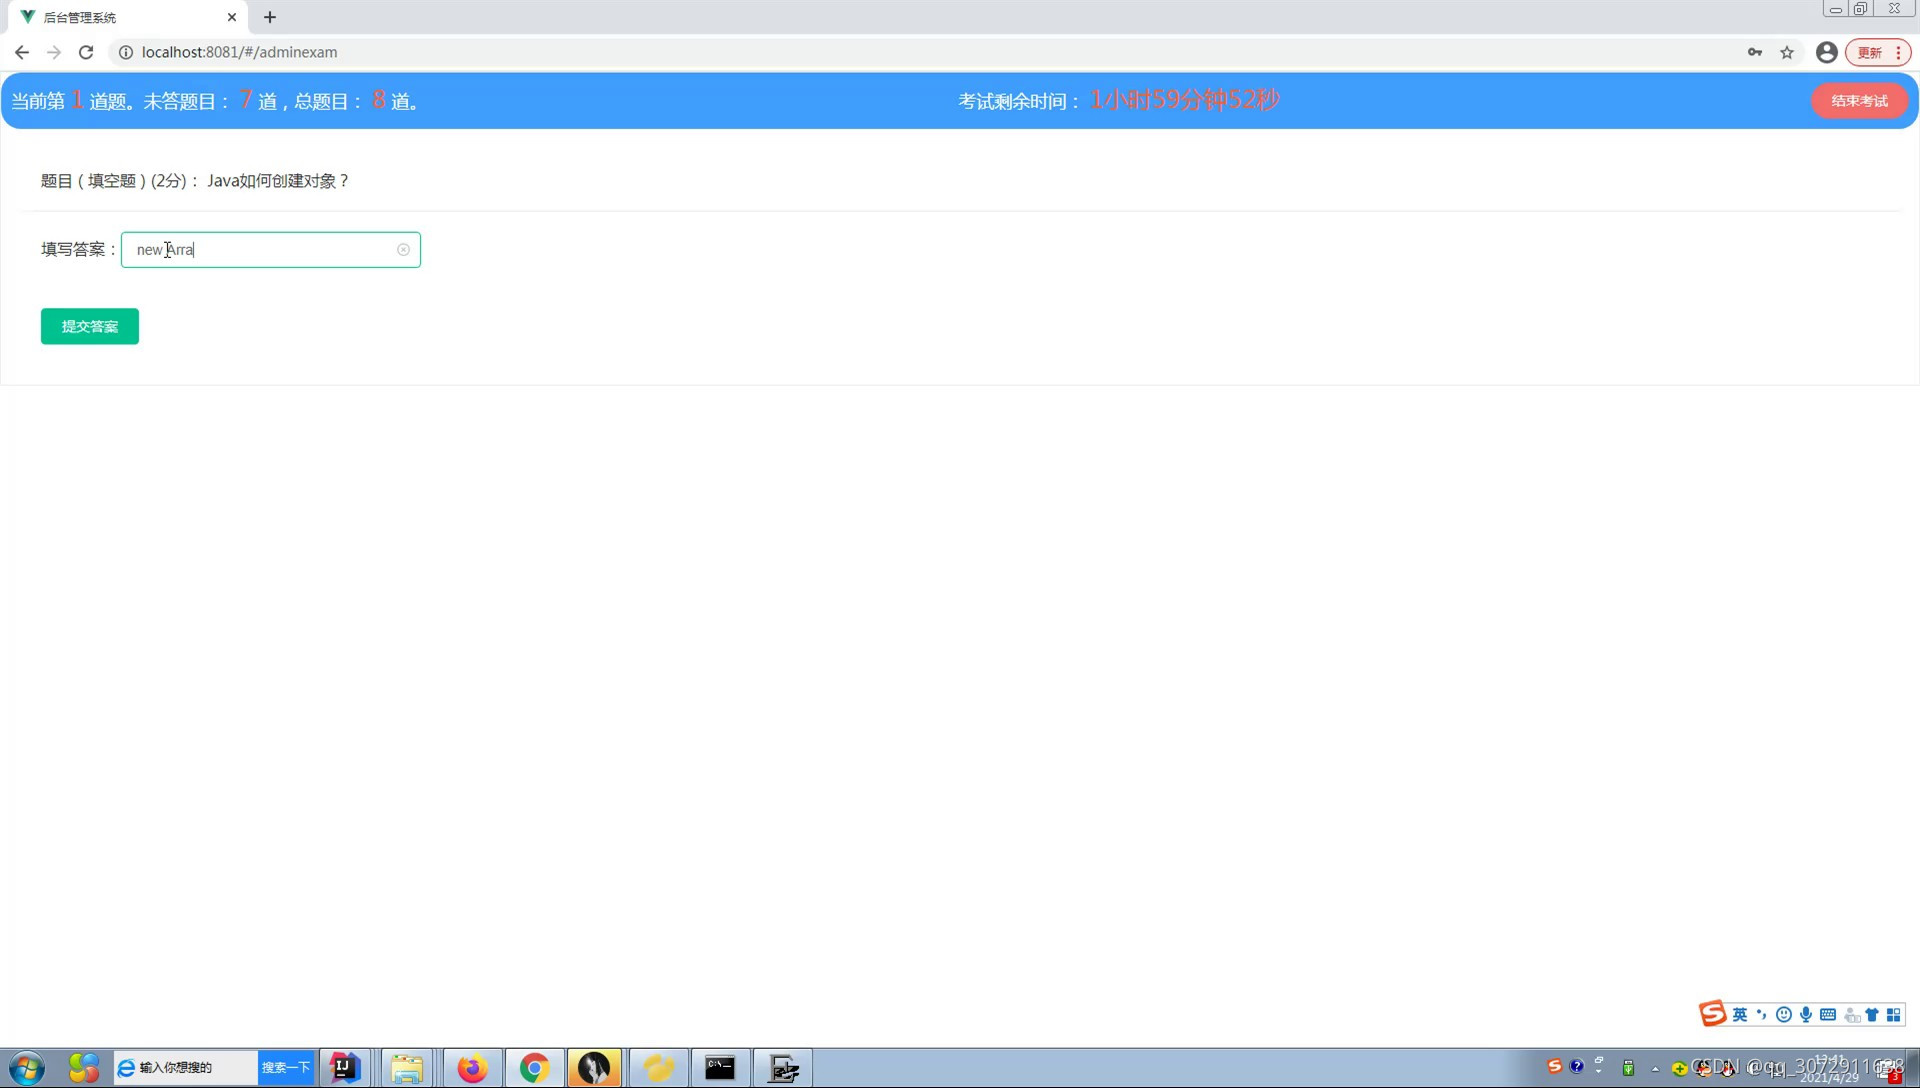Bookmark this page with the star

click(1787, 52)
